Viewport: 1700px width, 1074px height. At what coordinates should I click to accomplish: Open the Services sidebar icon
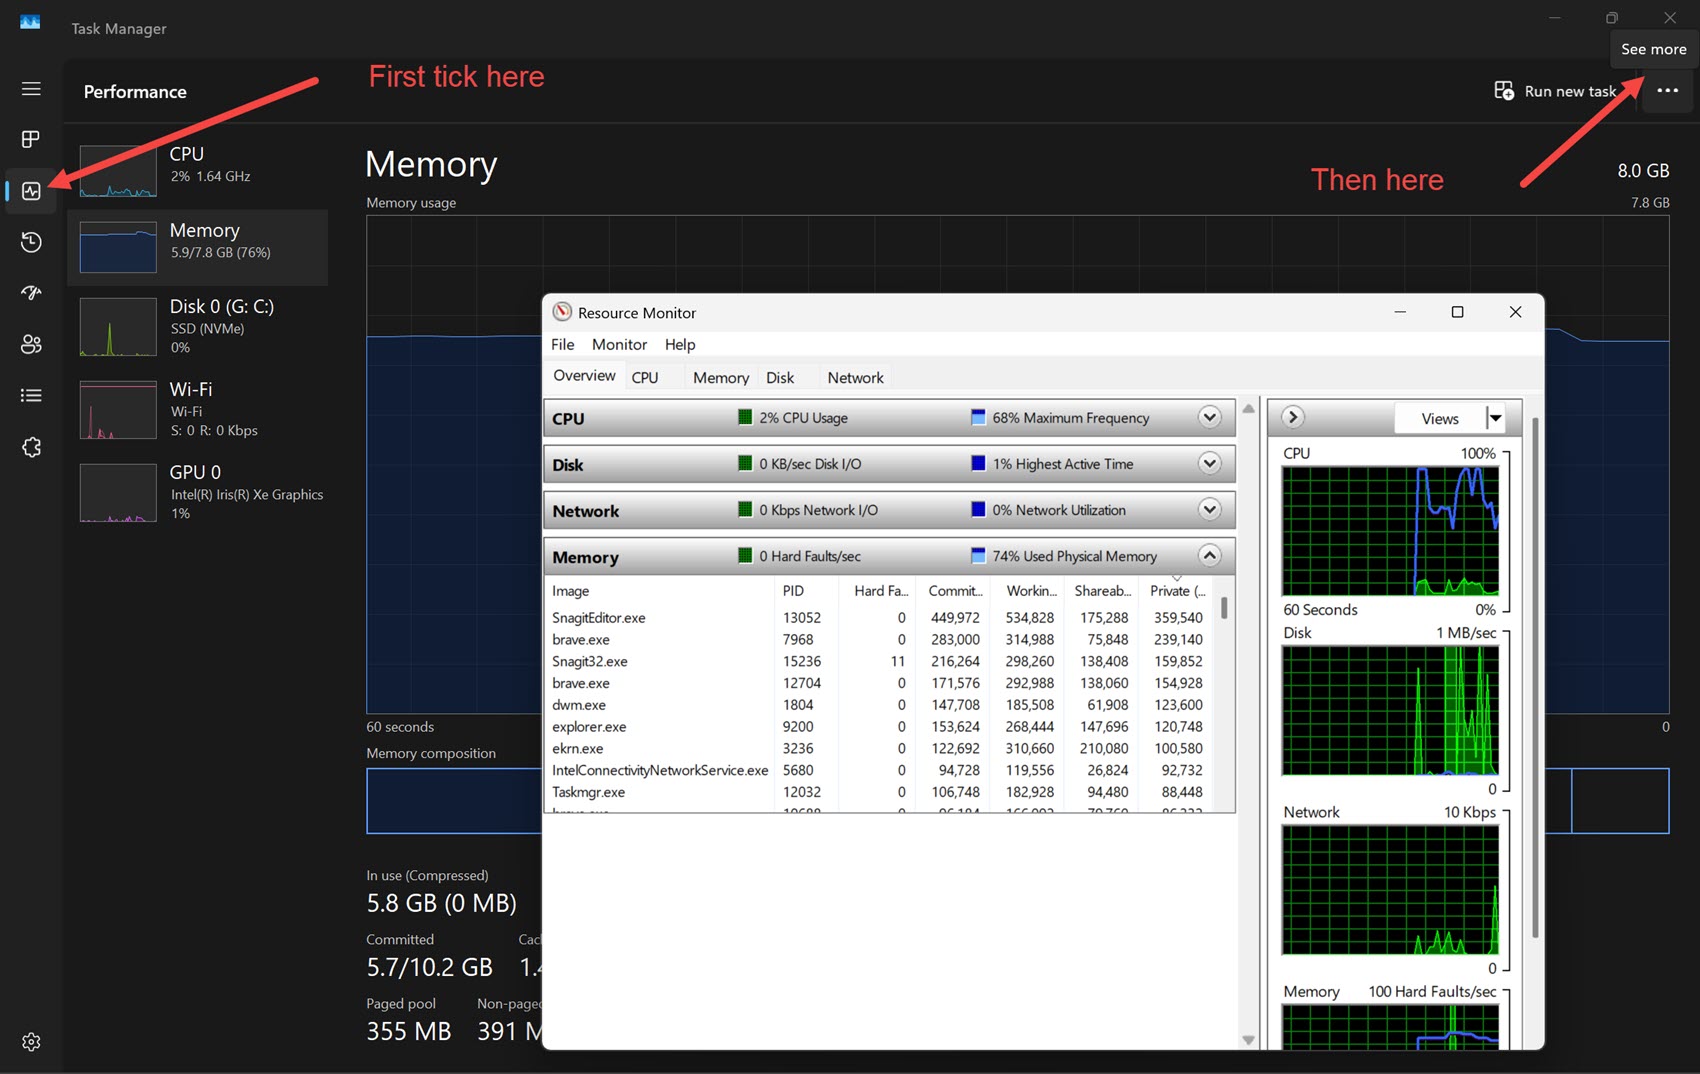[31, 447]
